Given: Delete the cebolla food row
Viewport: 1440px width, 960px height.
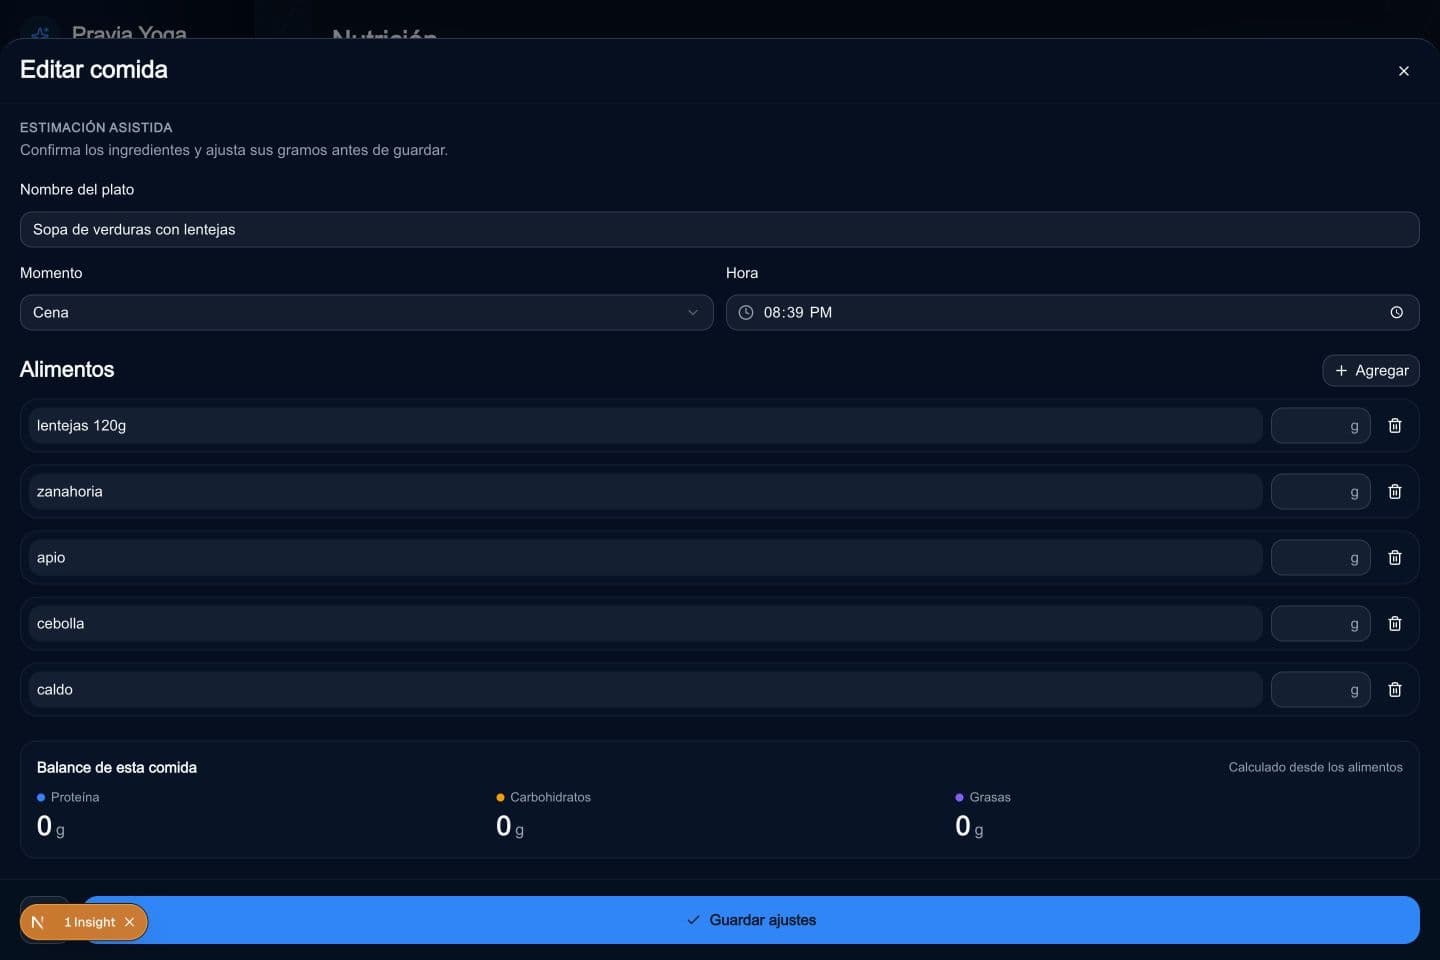Looking at the screenshot, I should [x=1395, y=624].
